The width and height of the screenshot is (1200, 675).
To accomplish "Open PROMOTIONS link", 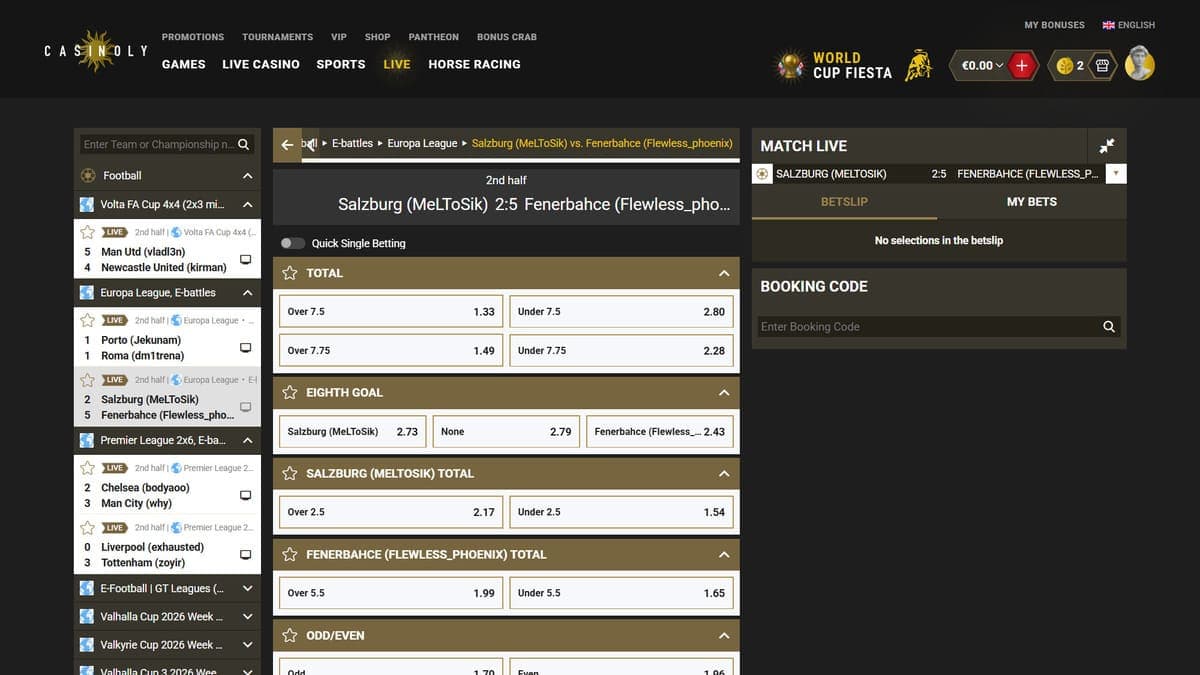I will 193,37.
